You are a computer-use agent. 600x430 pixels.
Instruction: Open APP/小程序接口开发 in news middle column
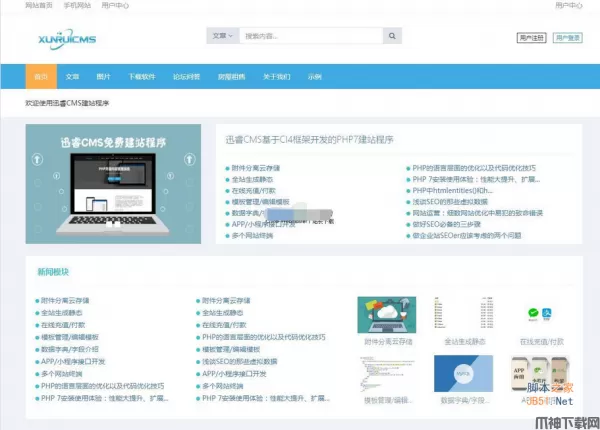pos(234,374)
